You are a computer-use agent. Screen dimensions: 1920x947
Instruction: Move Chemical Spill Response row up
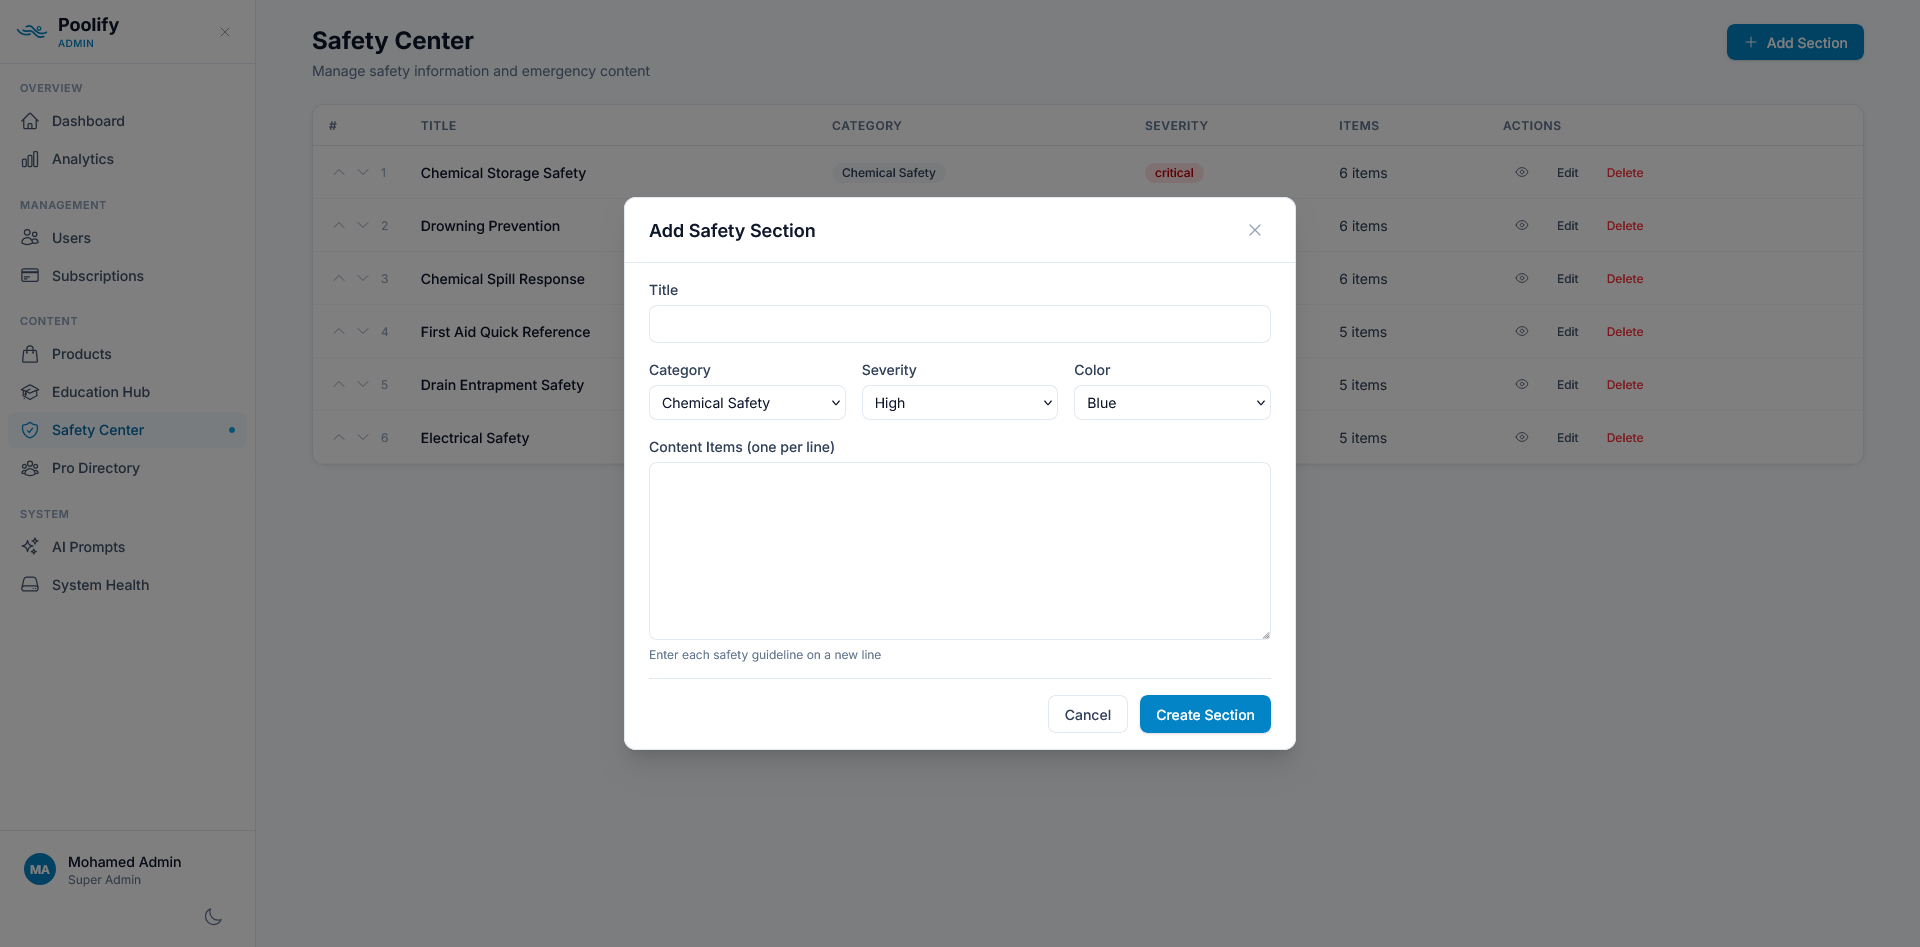pos(339,279)
